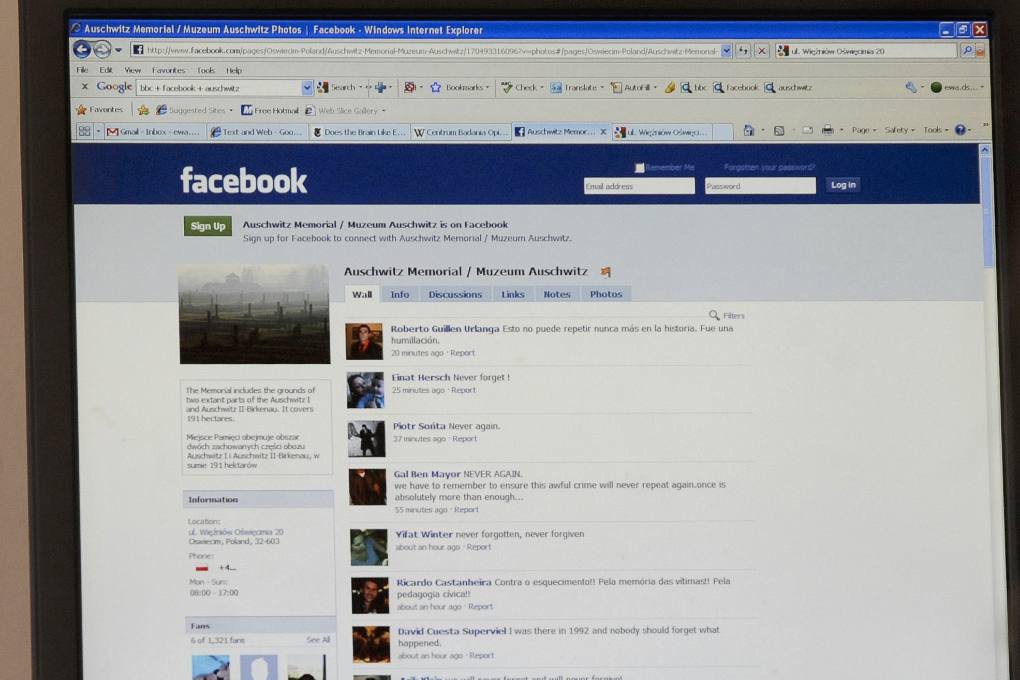
Task: Click the Password input field
Action: coord(760,186)
